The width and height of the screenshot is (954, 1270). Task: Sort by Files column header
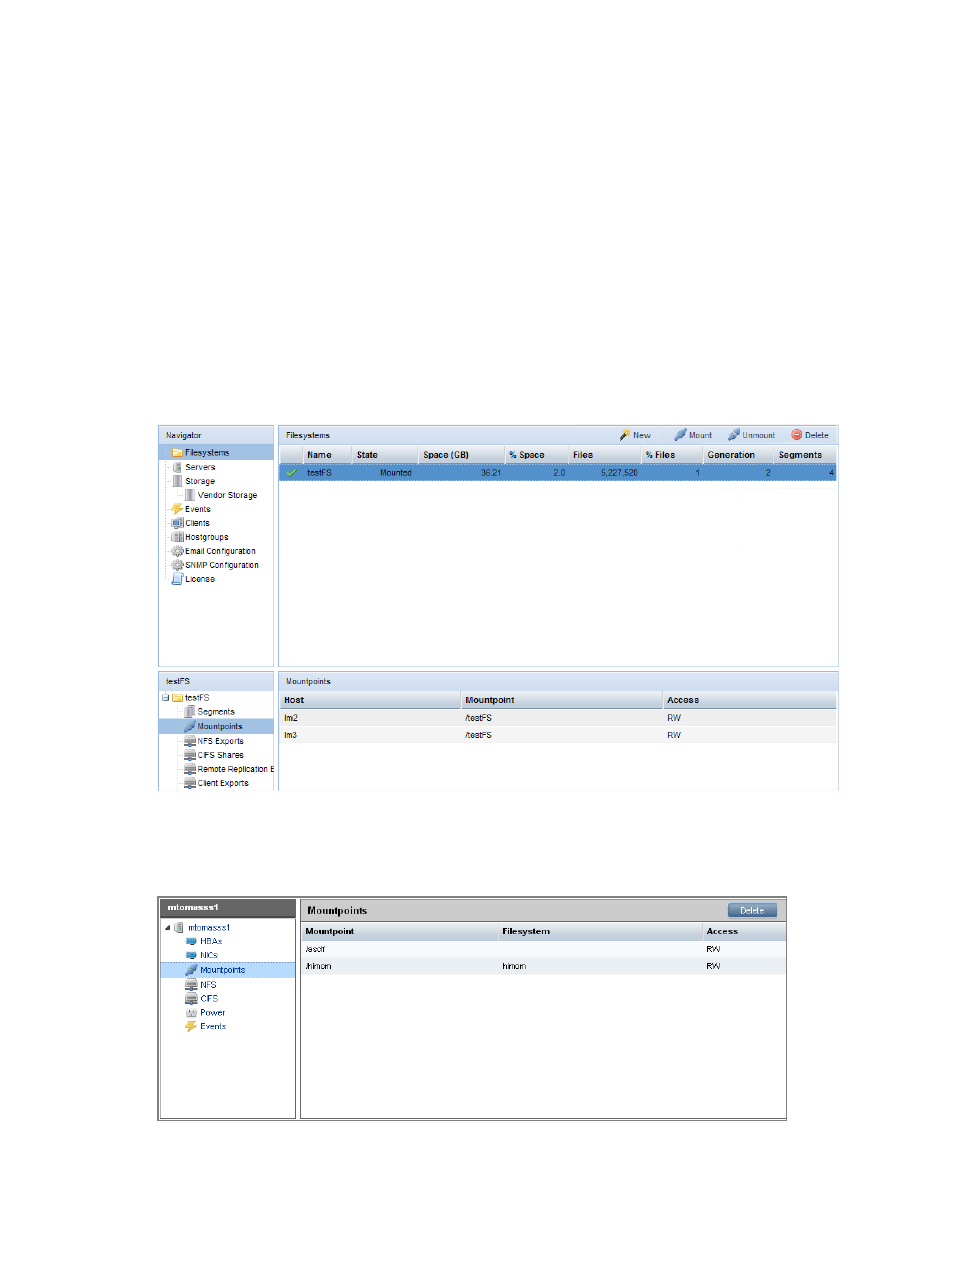604,455
